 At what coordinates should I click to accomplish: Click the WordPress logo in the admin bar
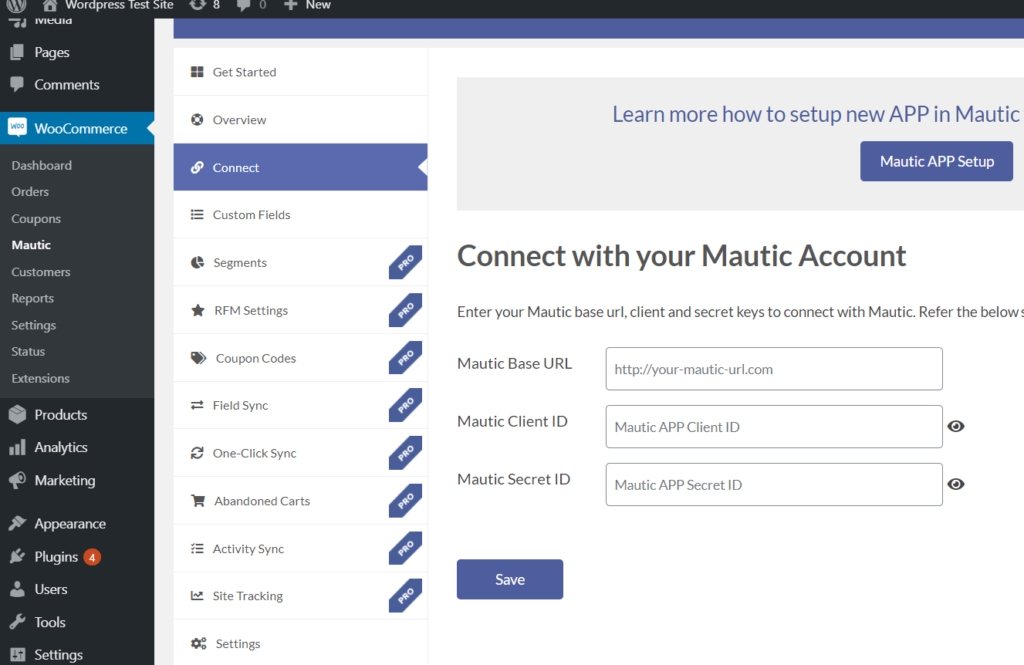(x=16, y=5)
